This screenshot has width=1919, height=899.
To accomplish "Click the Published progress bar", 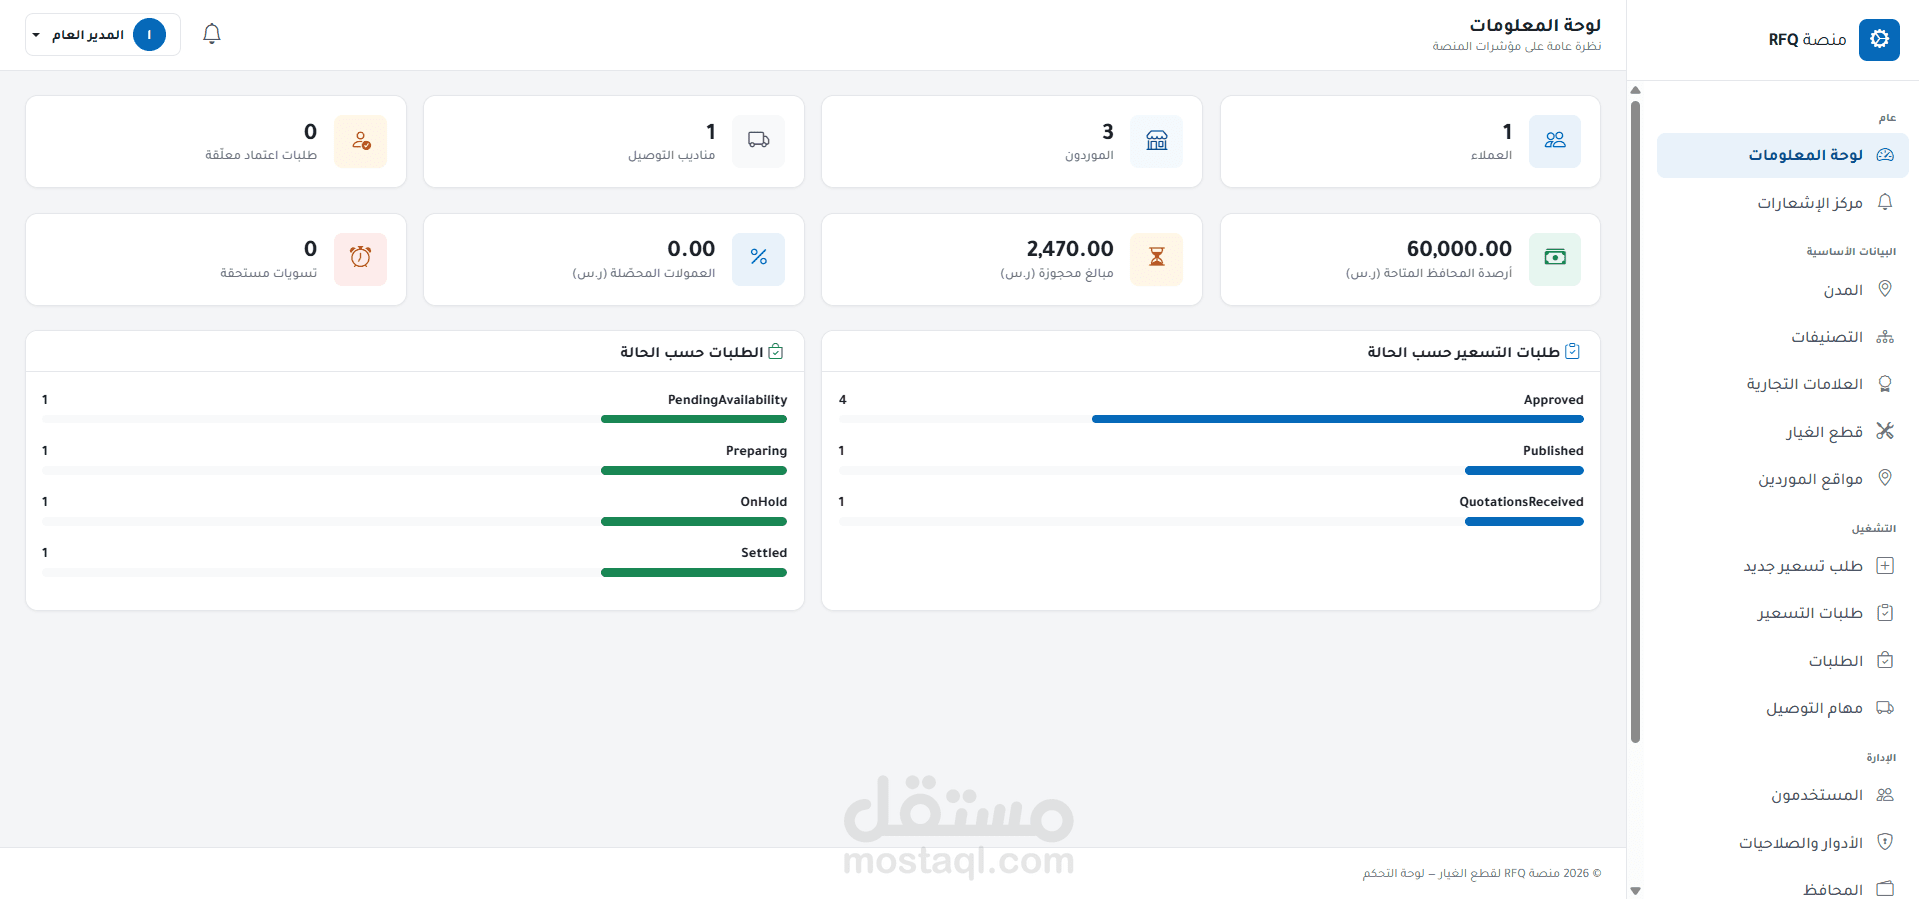I will point(1524,470).
